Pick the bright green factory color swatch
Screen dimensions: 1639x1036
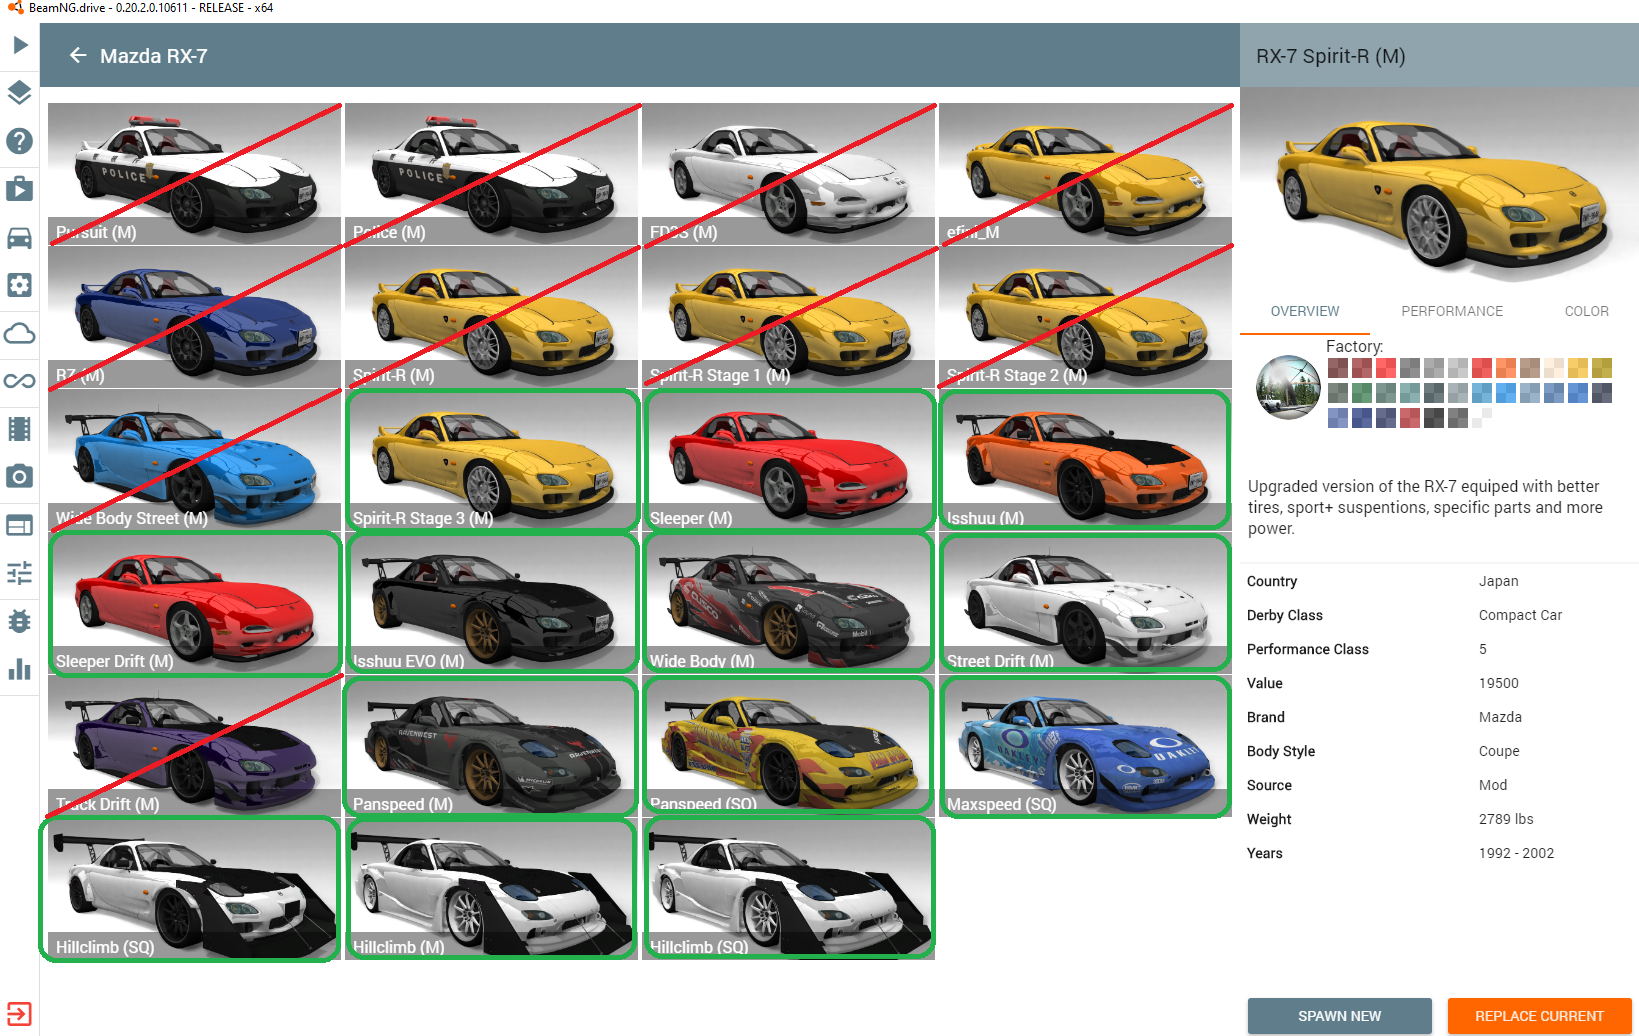(1362, 393)
